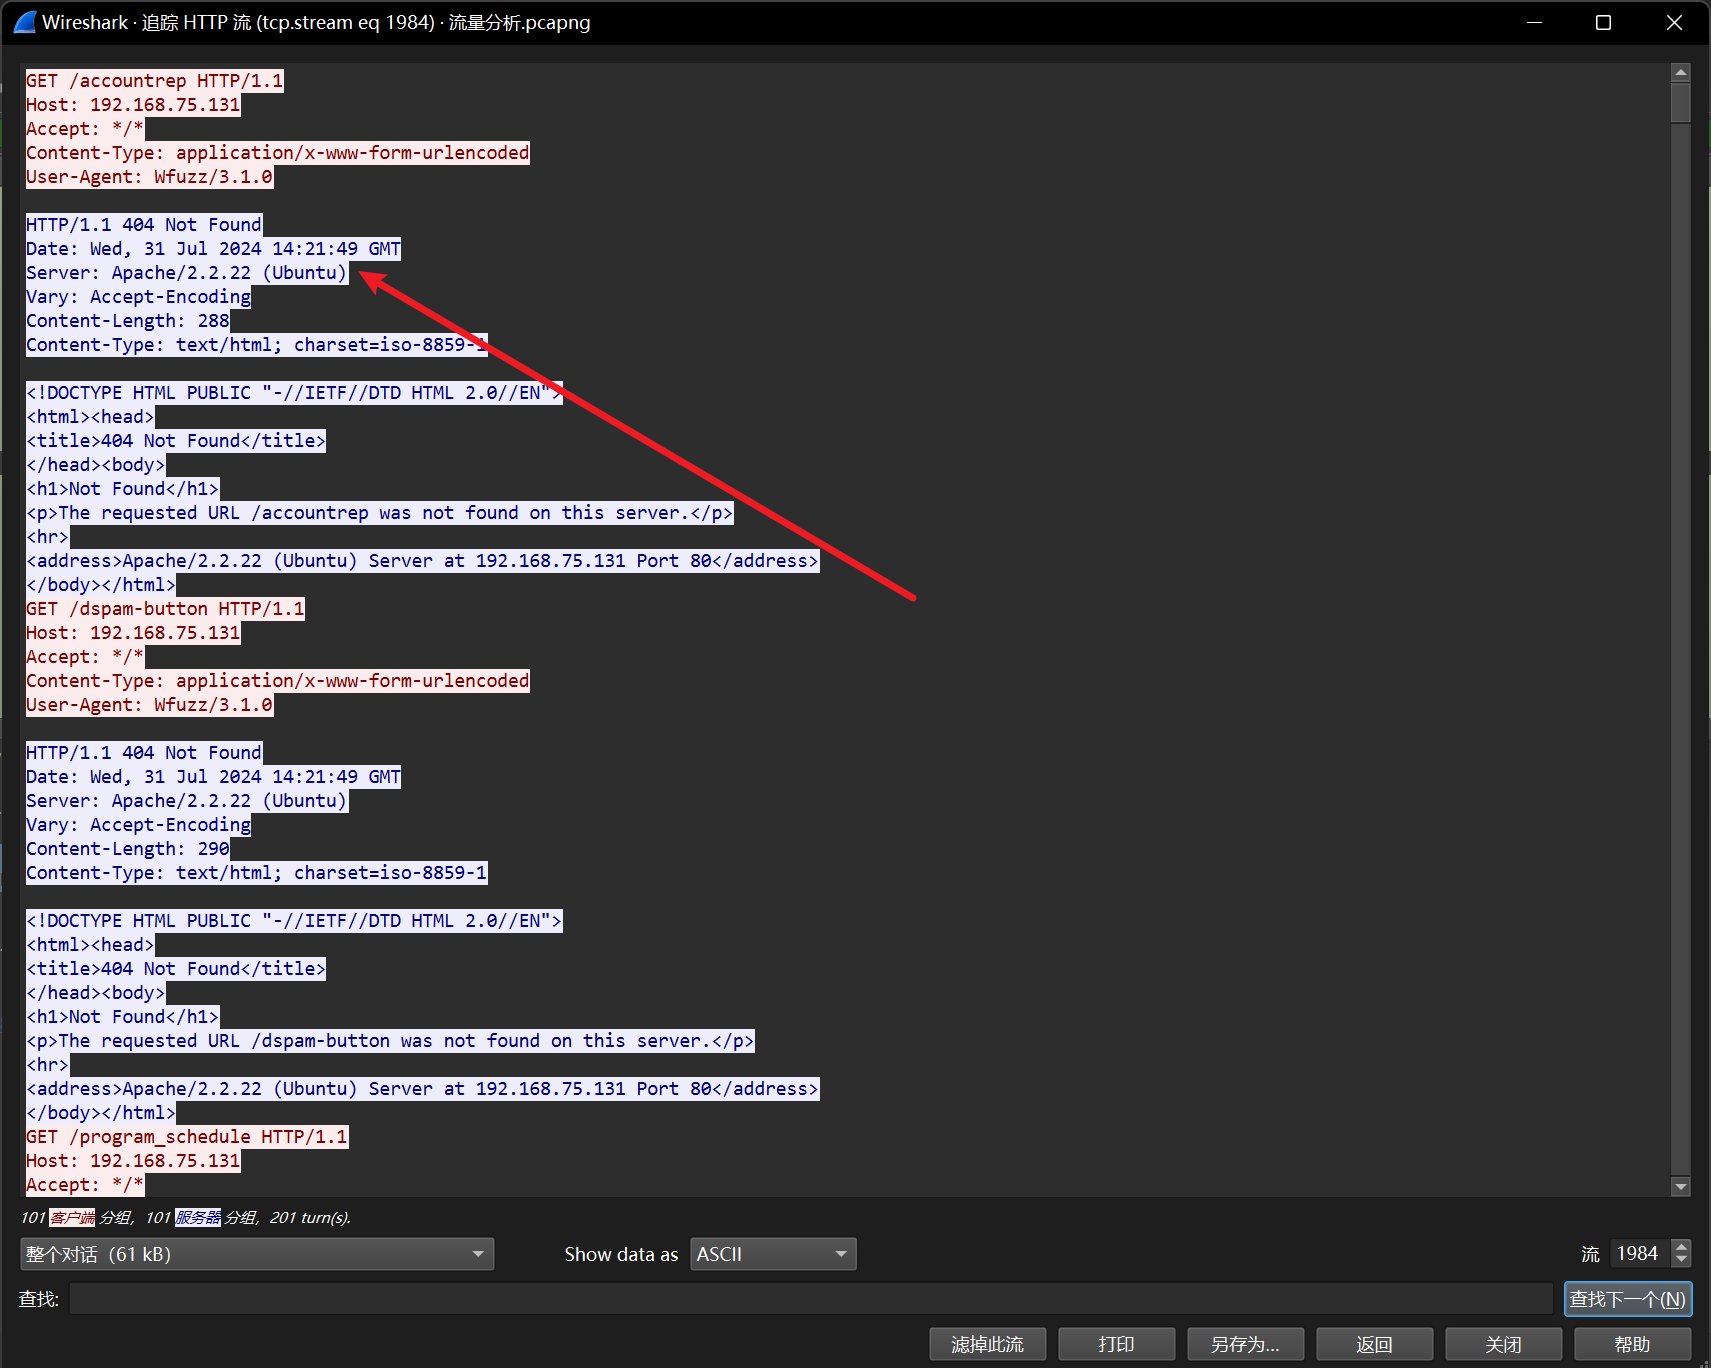Screen dimensions: 1711x1368
Task: Open help with the 帮助 button
Action: coord(1632,1344)
